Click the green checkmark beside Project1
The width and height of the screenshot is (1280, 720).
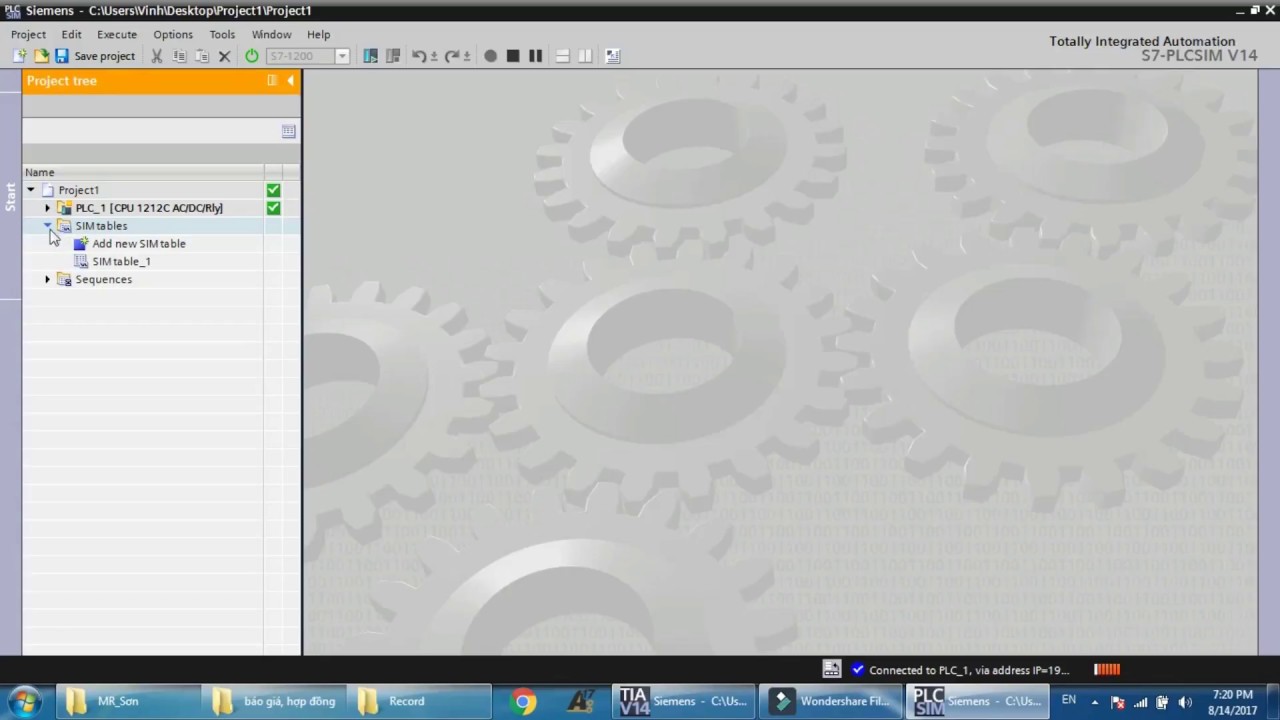pyautogui.click(x=273, y=190)
